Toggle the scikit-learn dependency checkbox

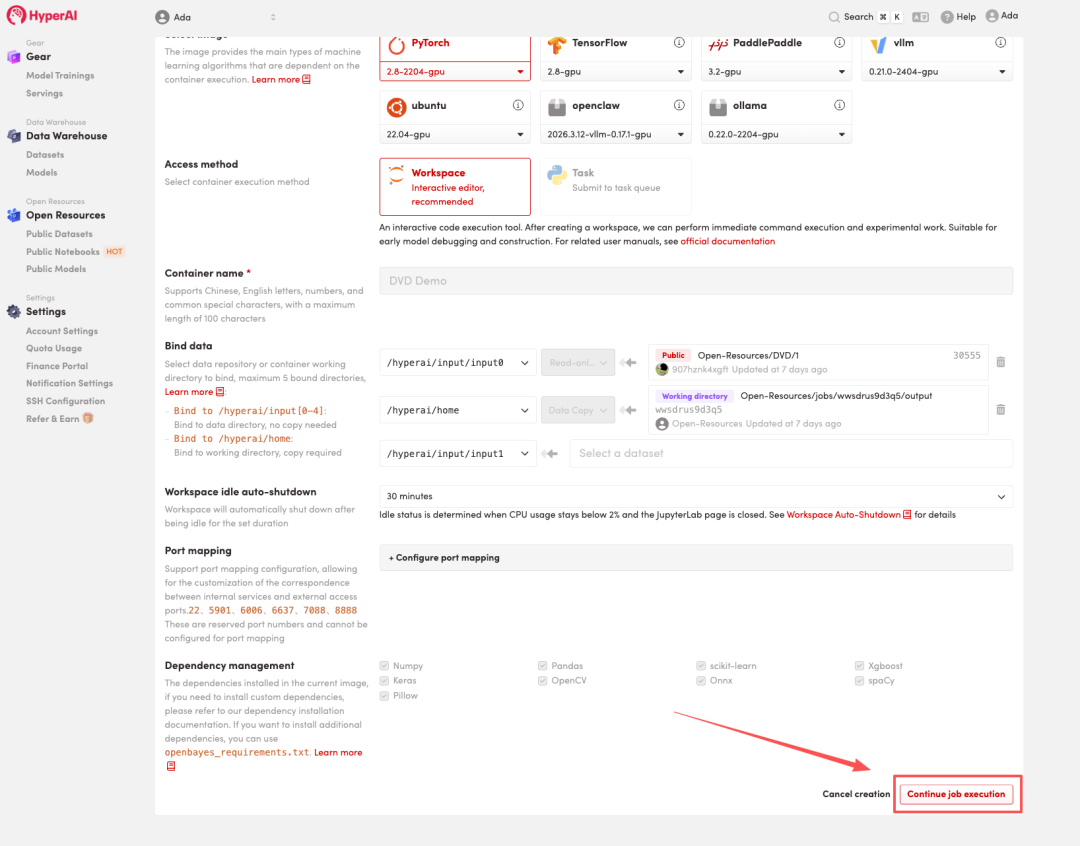(701, 666)
